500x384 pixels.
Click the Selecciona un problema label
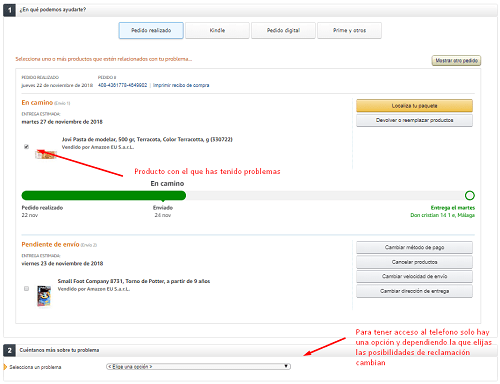[35, 367]
